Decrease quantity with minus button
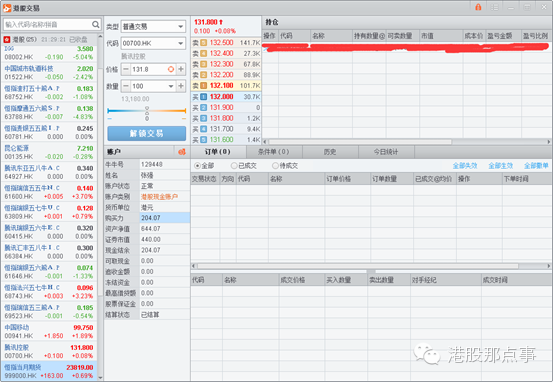 [x=126, y=86]
